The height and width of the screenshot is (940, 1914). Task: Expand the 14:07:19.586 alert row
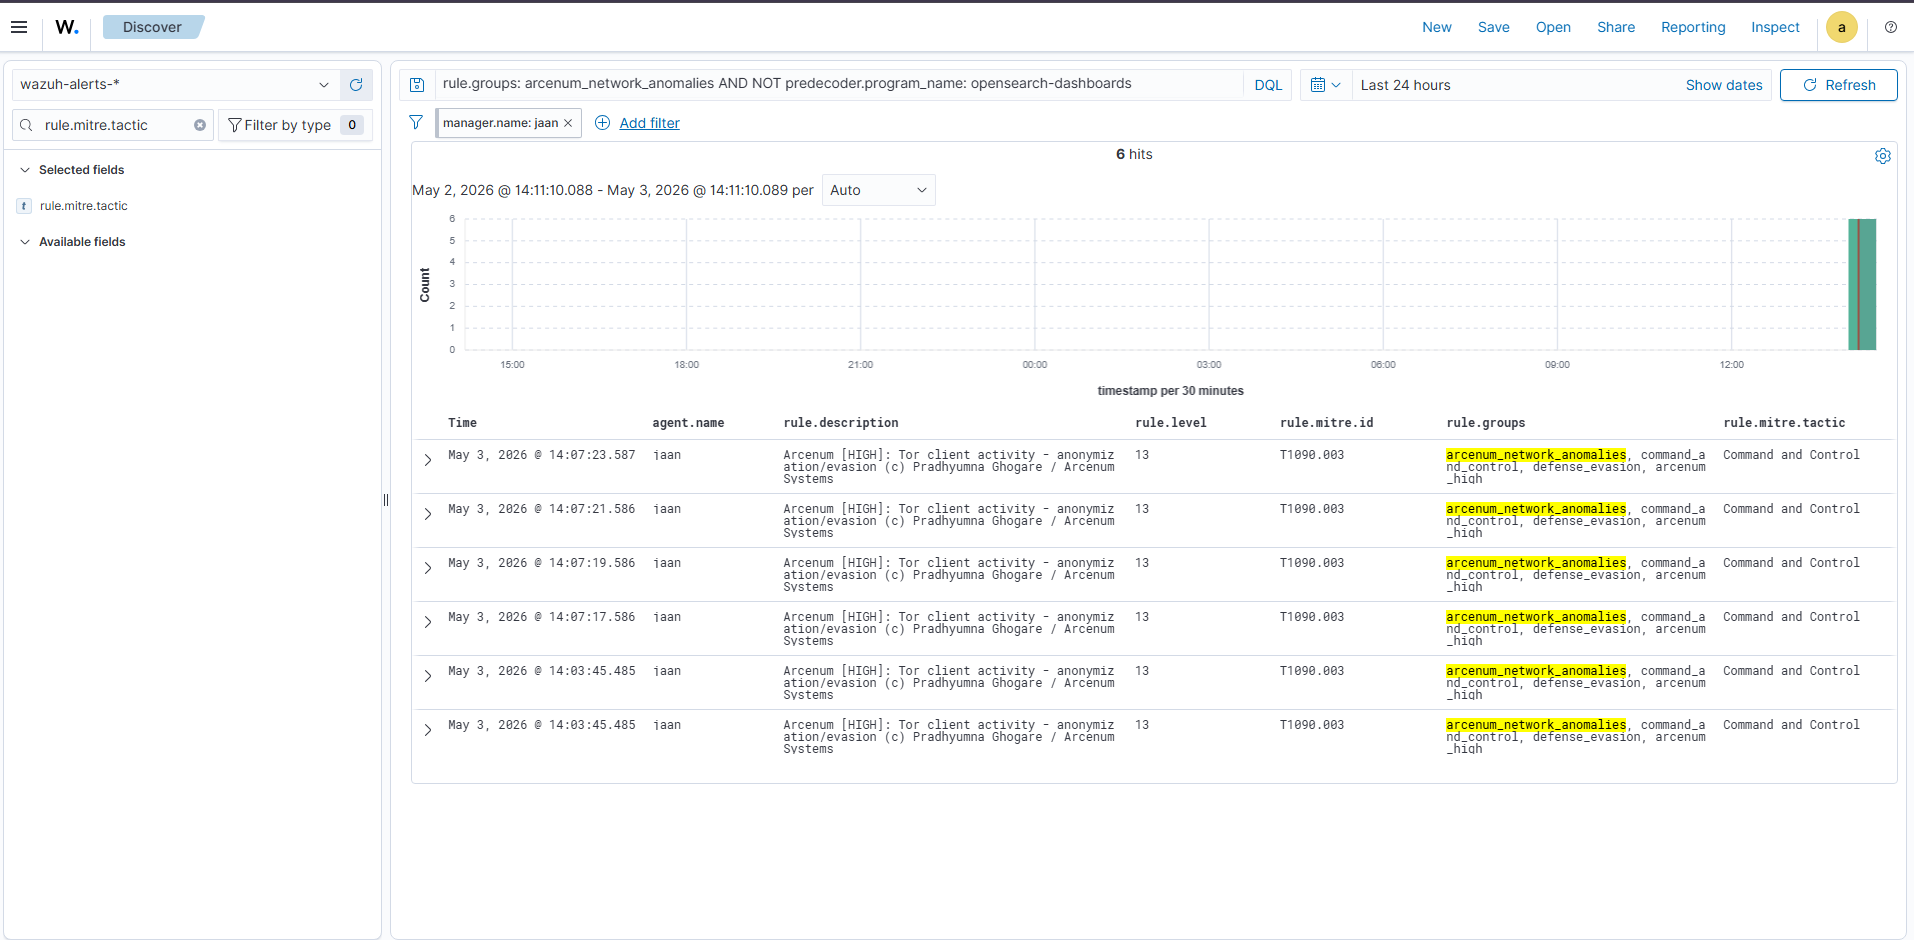[428, 568]
